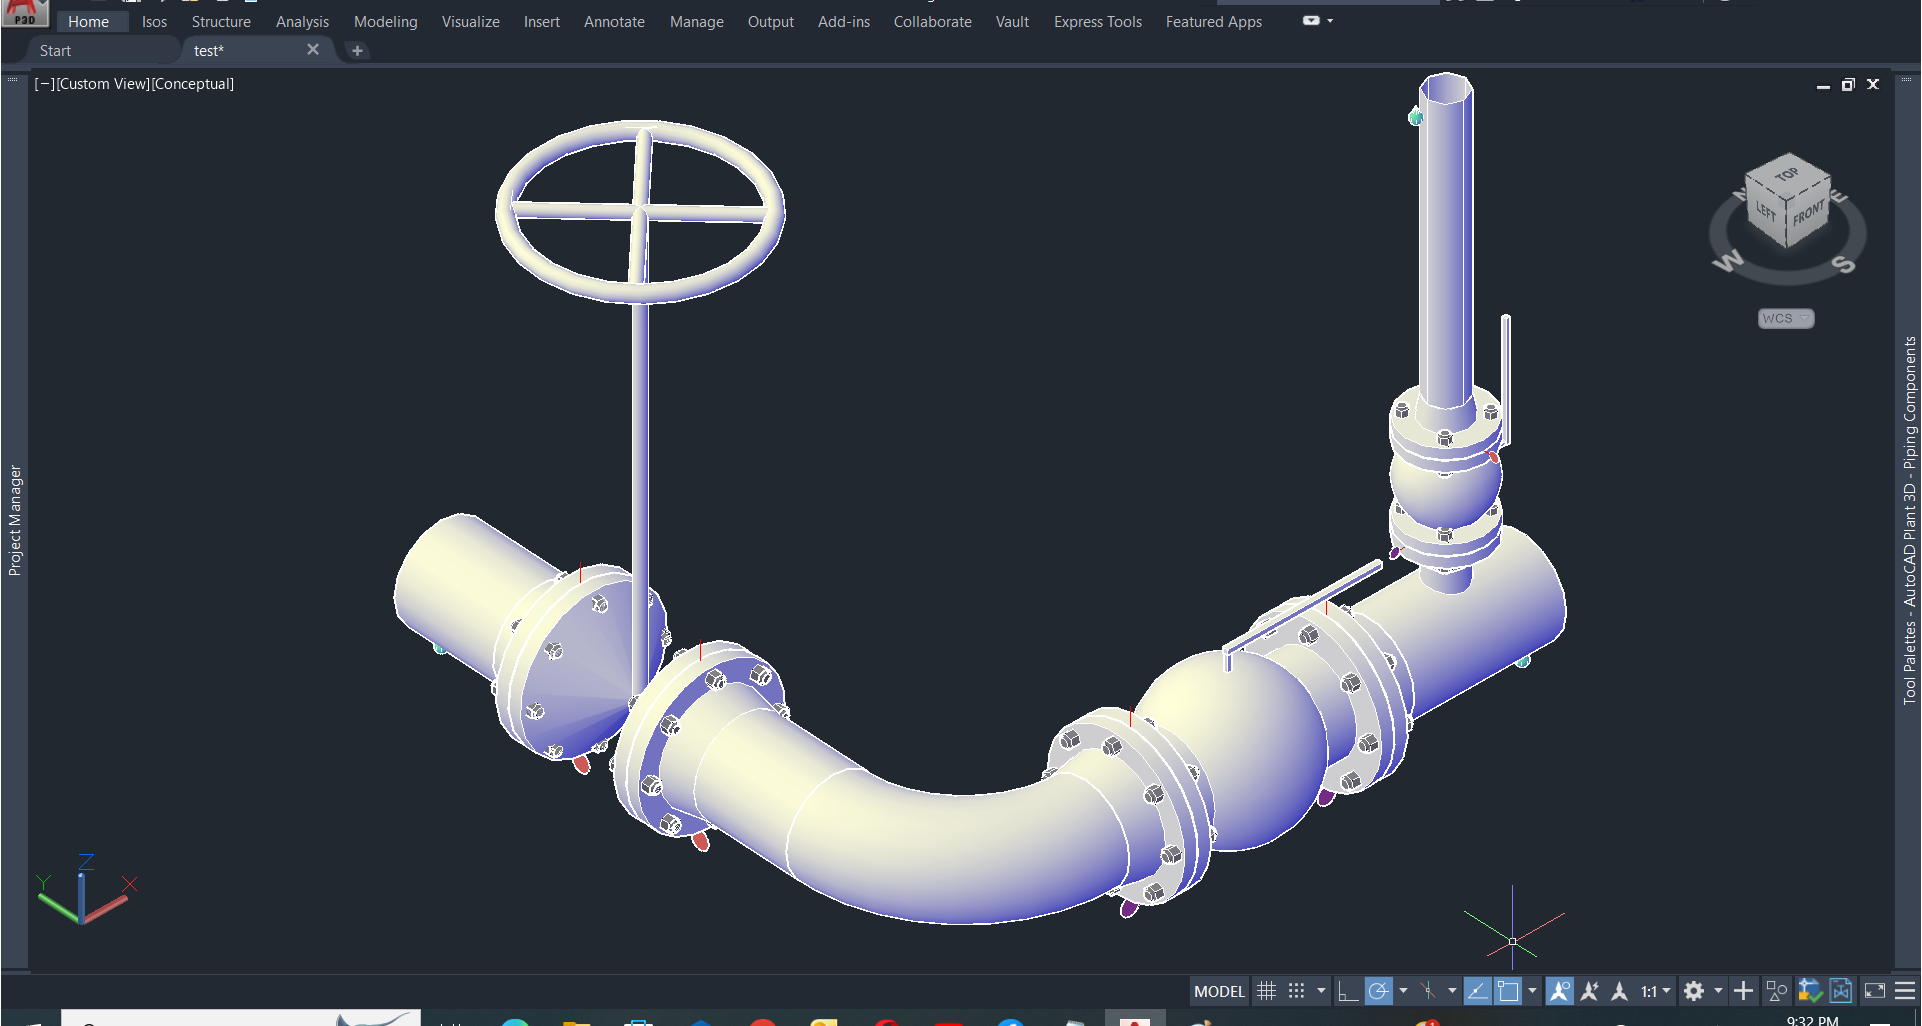
Task: Toggle snap mode dots icon
Action: pos(1297,991)
